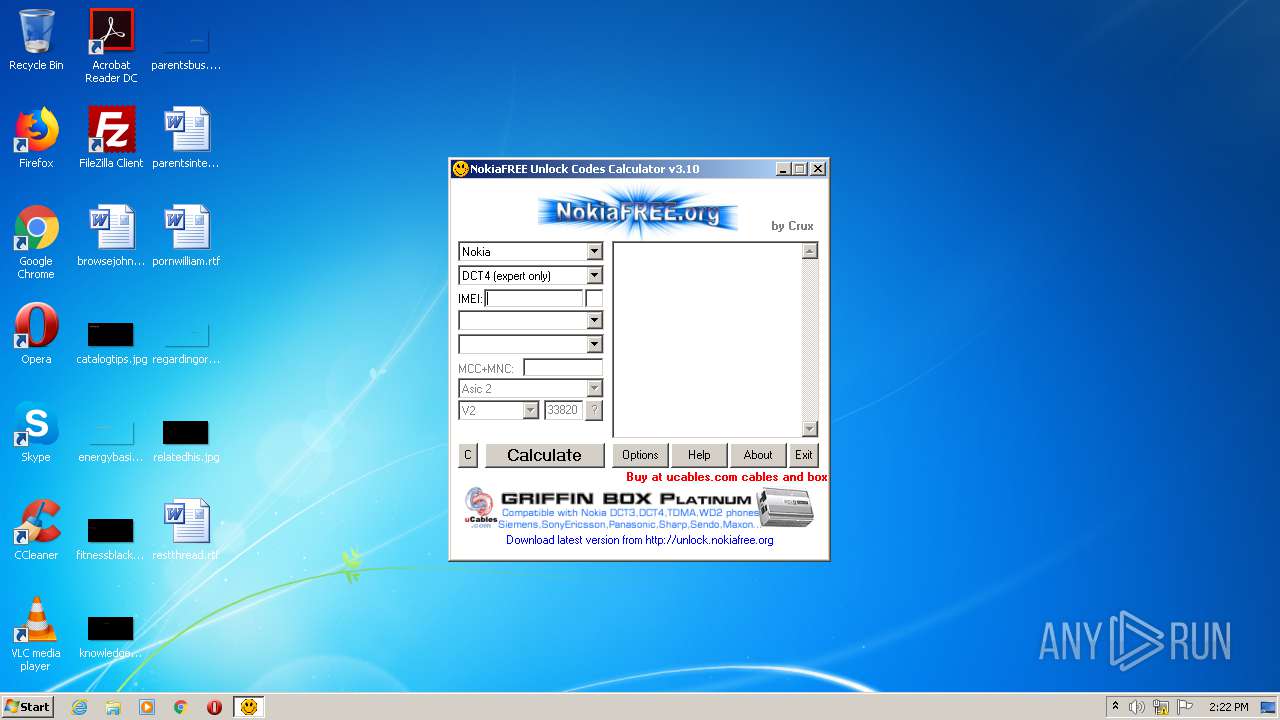Click results box scroll up arrow

(810, 251)
